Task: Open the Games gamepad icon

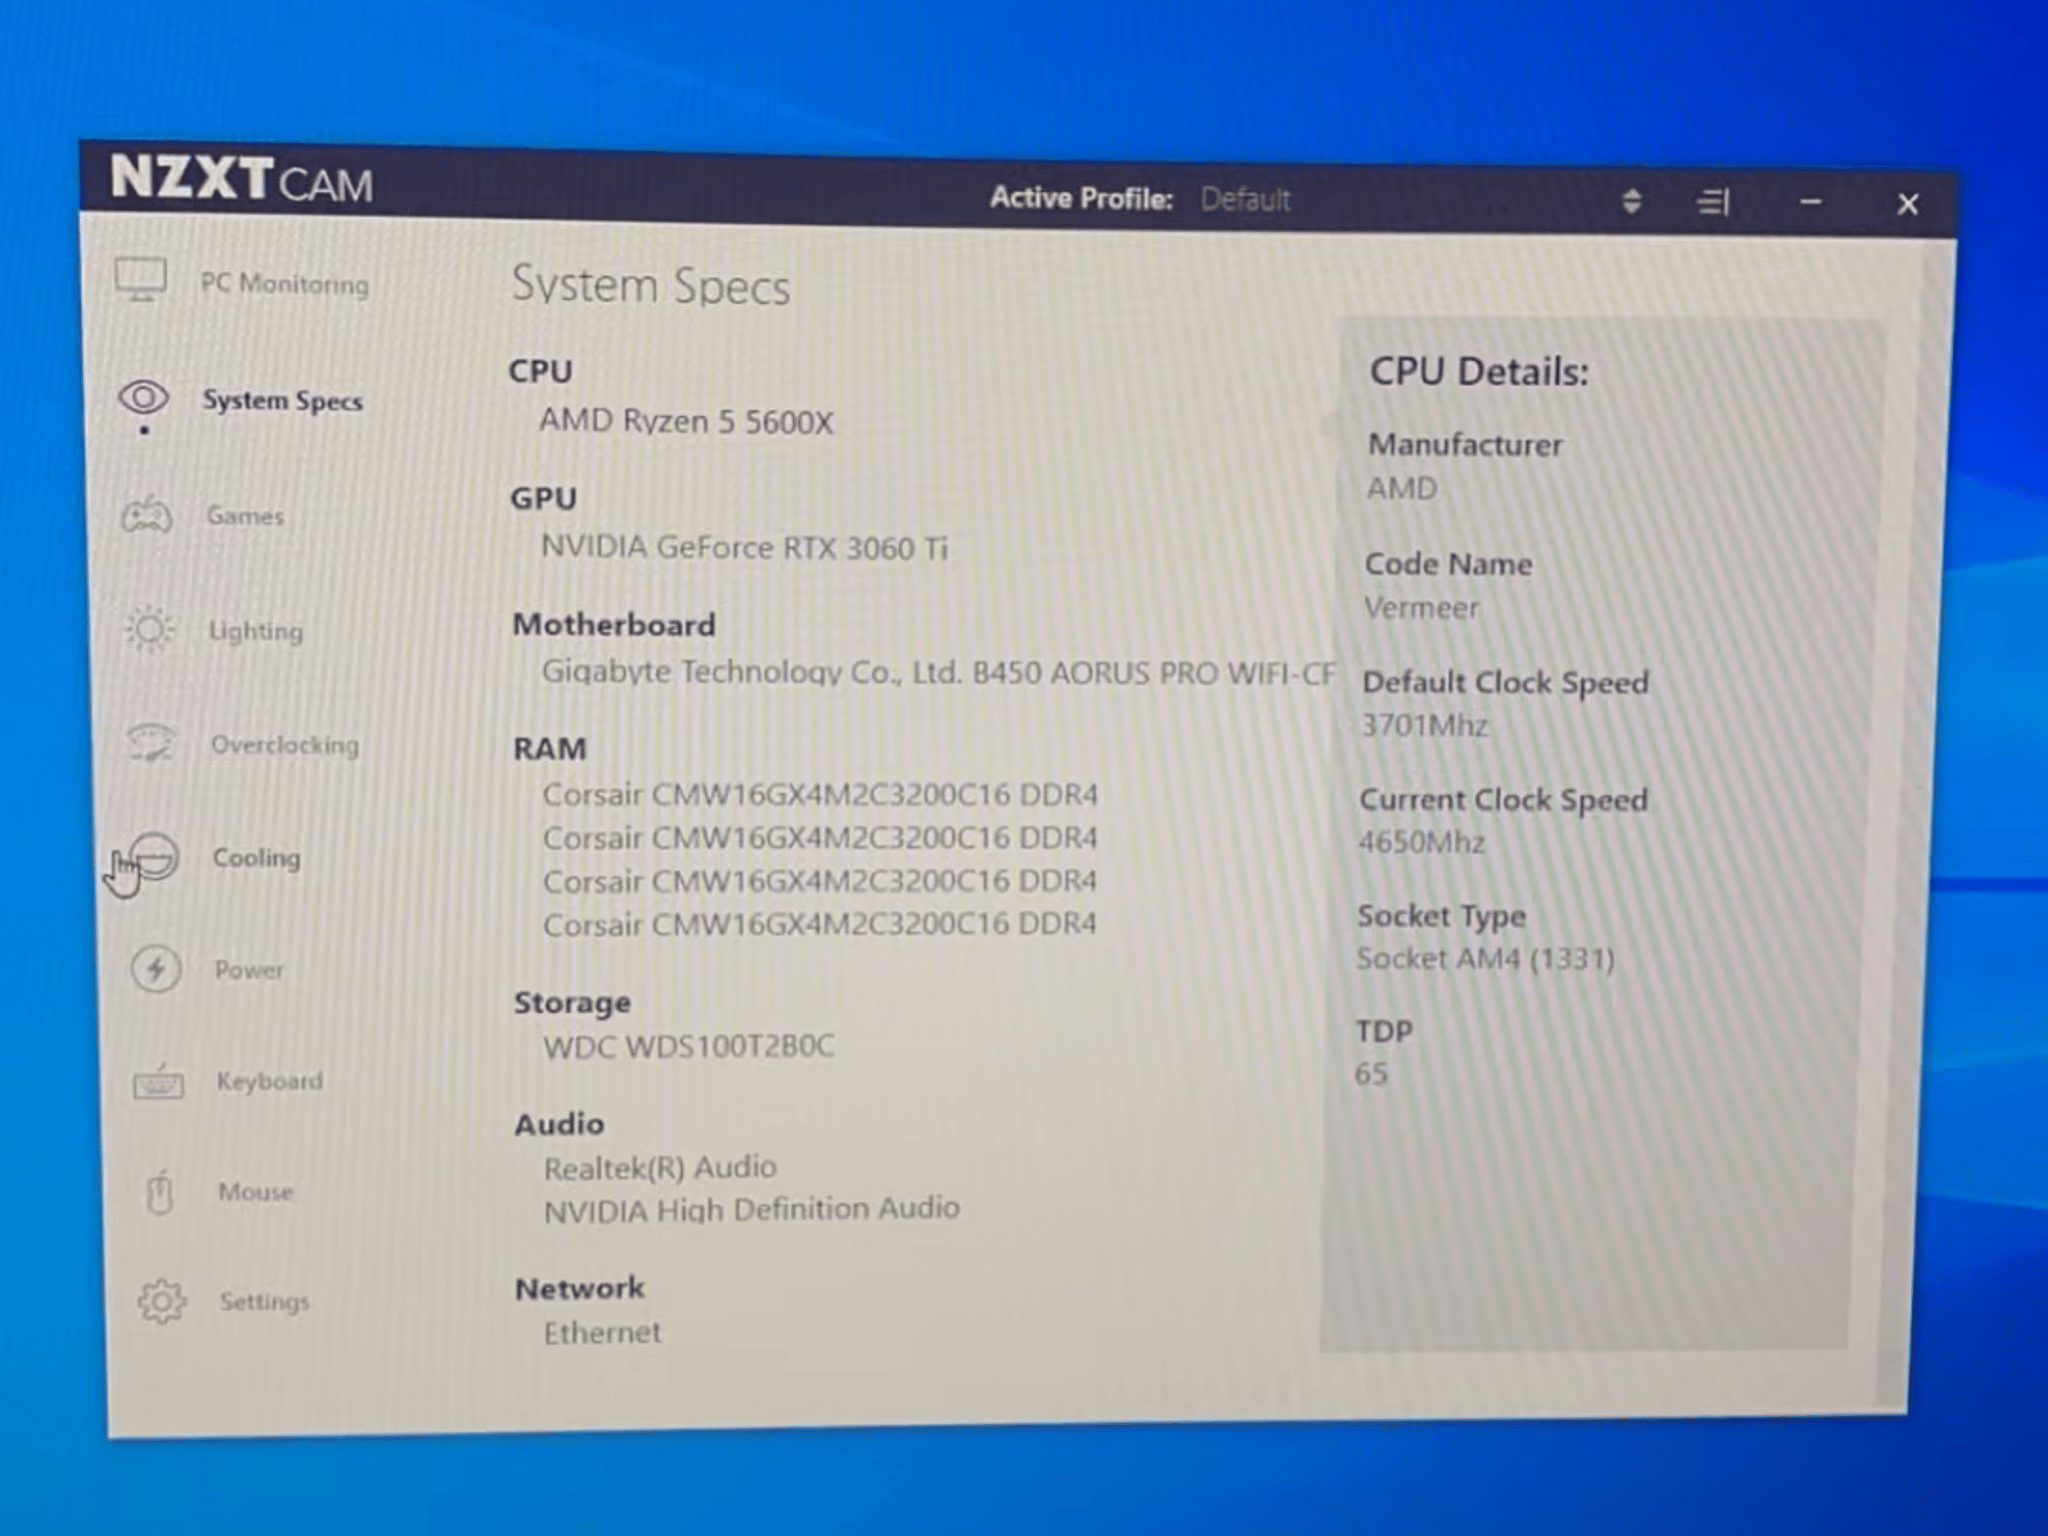Action: tap(147, 514)
